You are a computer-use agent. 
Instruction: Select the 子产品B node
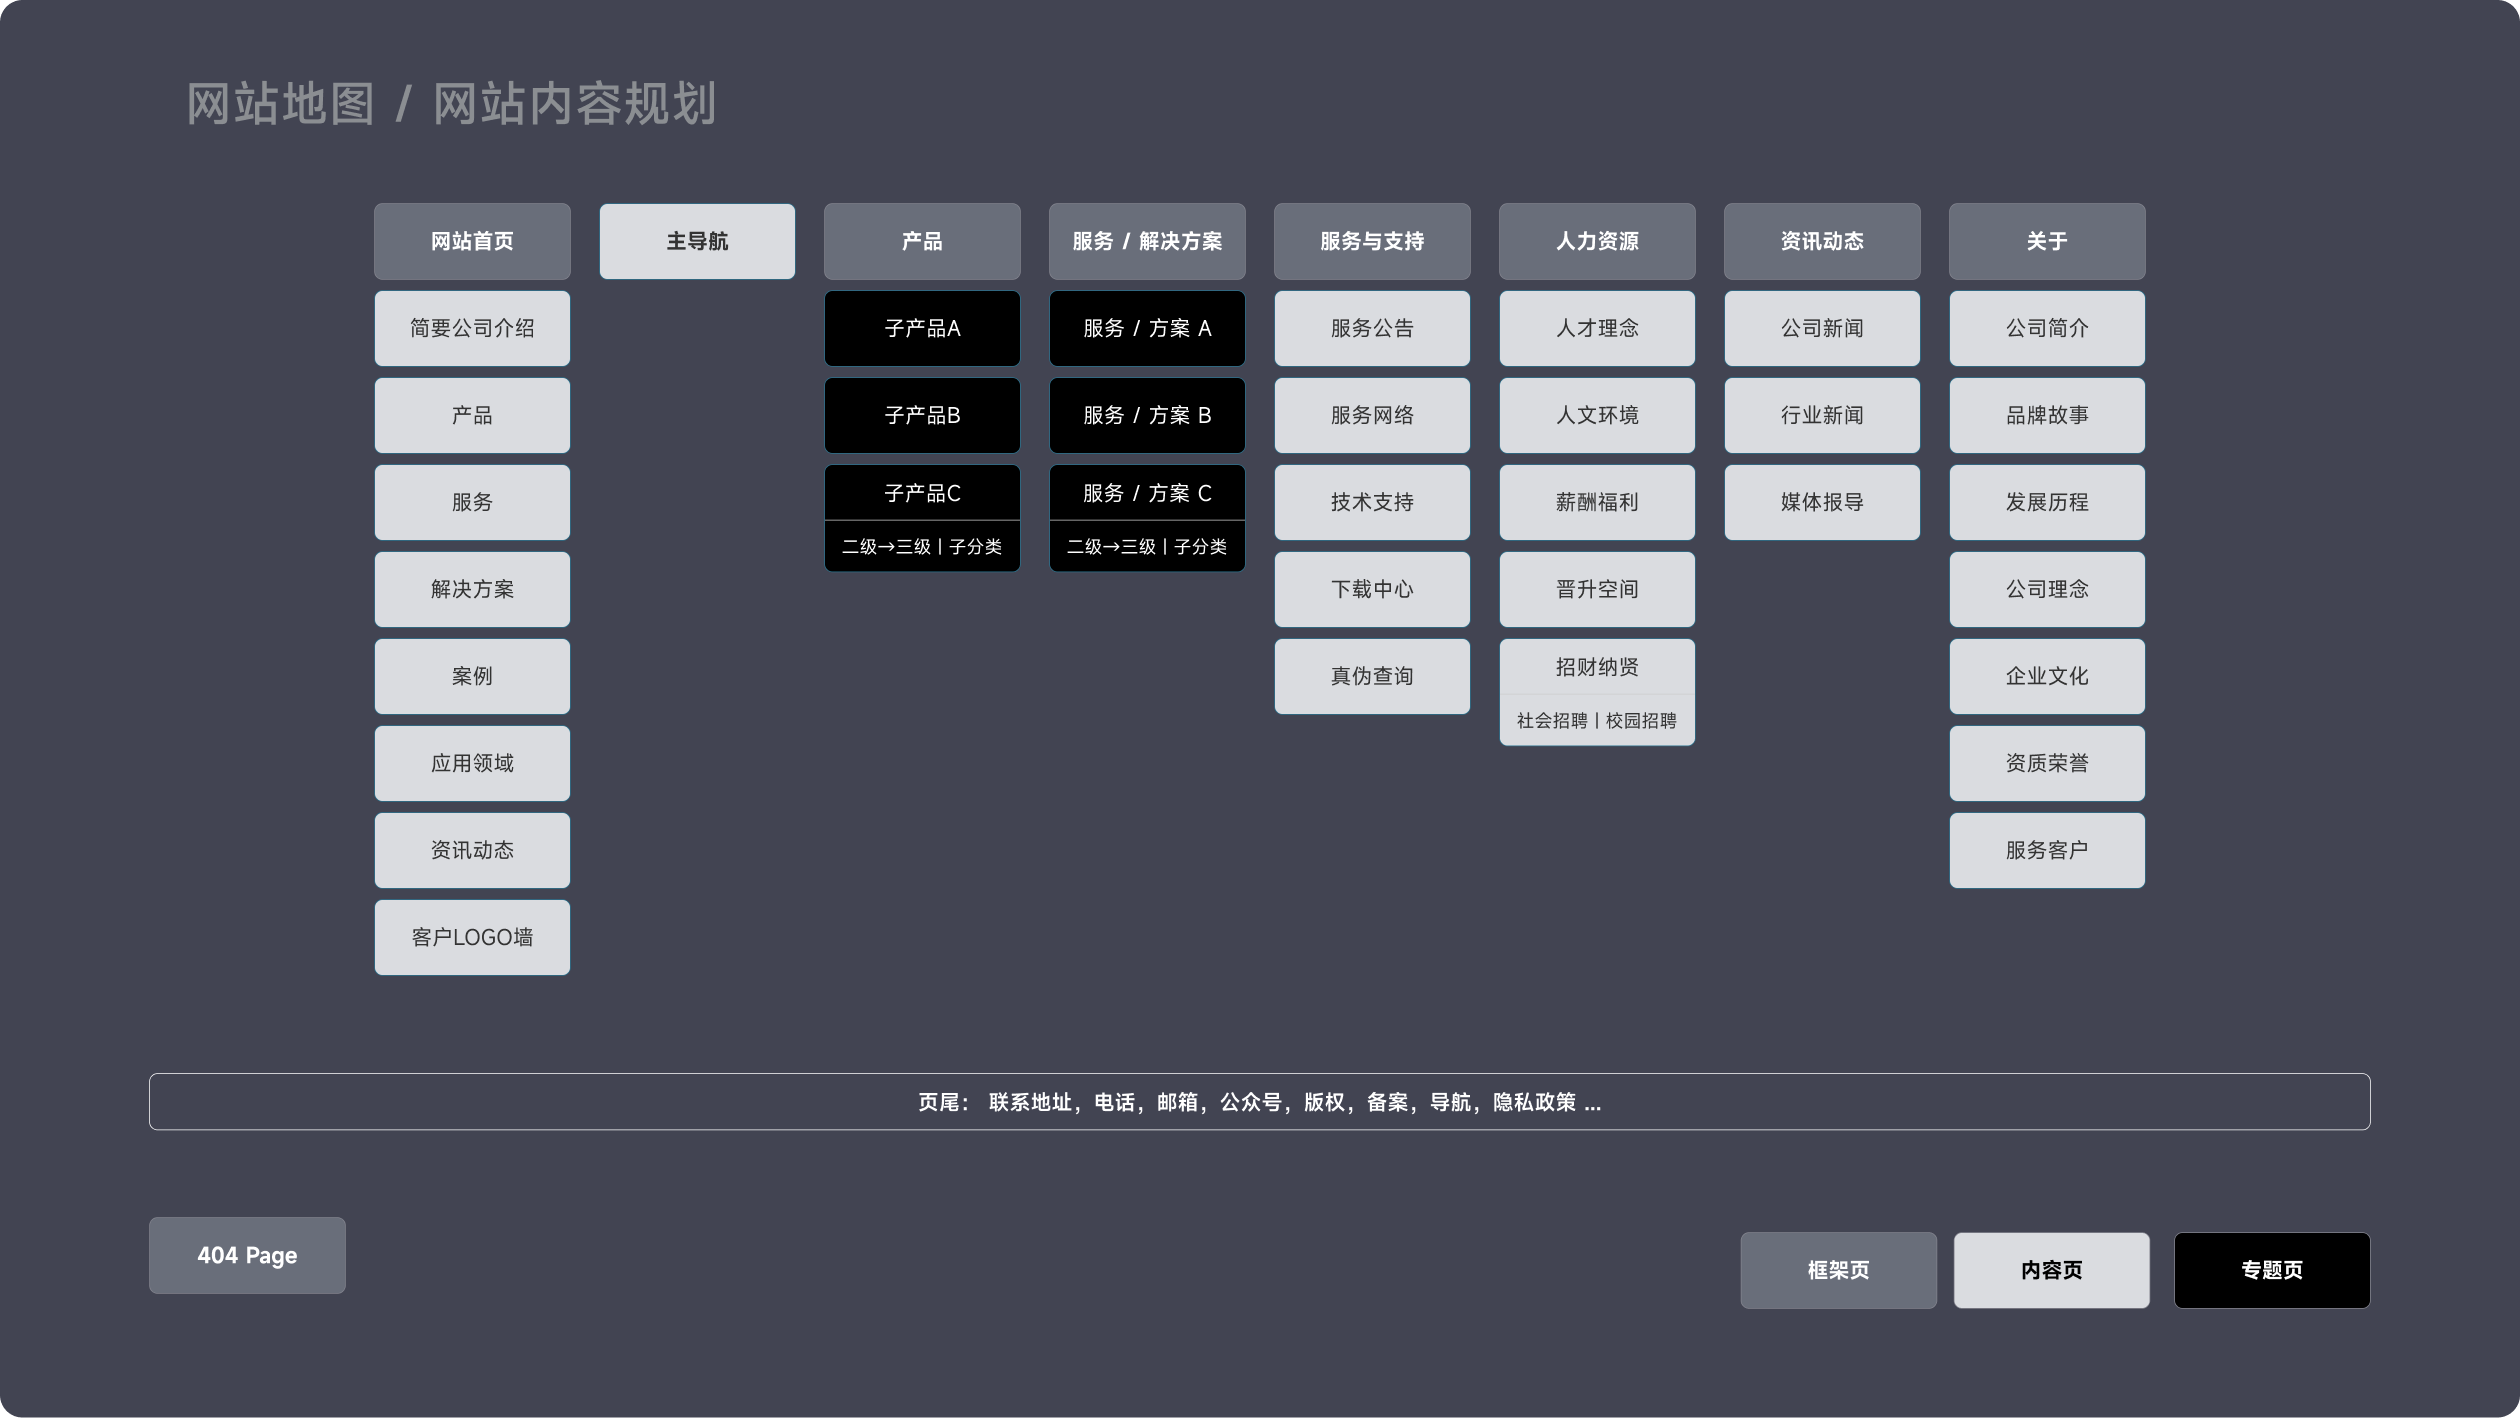[x=921, y=415]
